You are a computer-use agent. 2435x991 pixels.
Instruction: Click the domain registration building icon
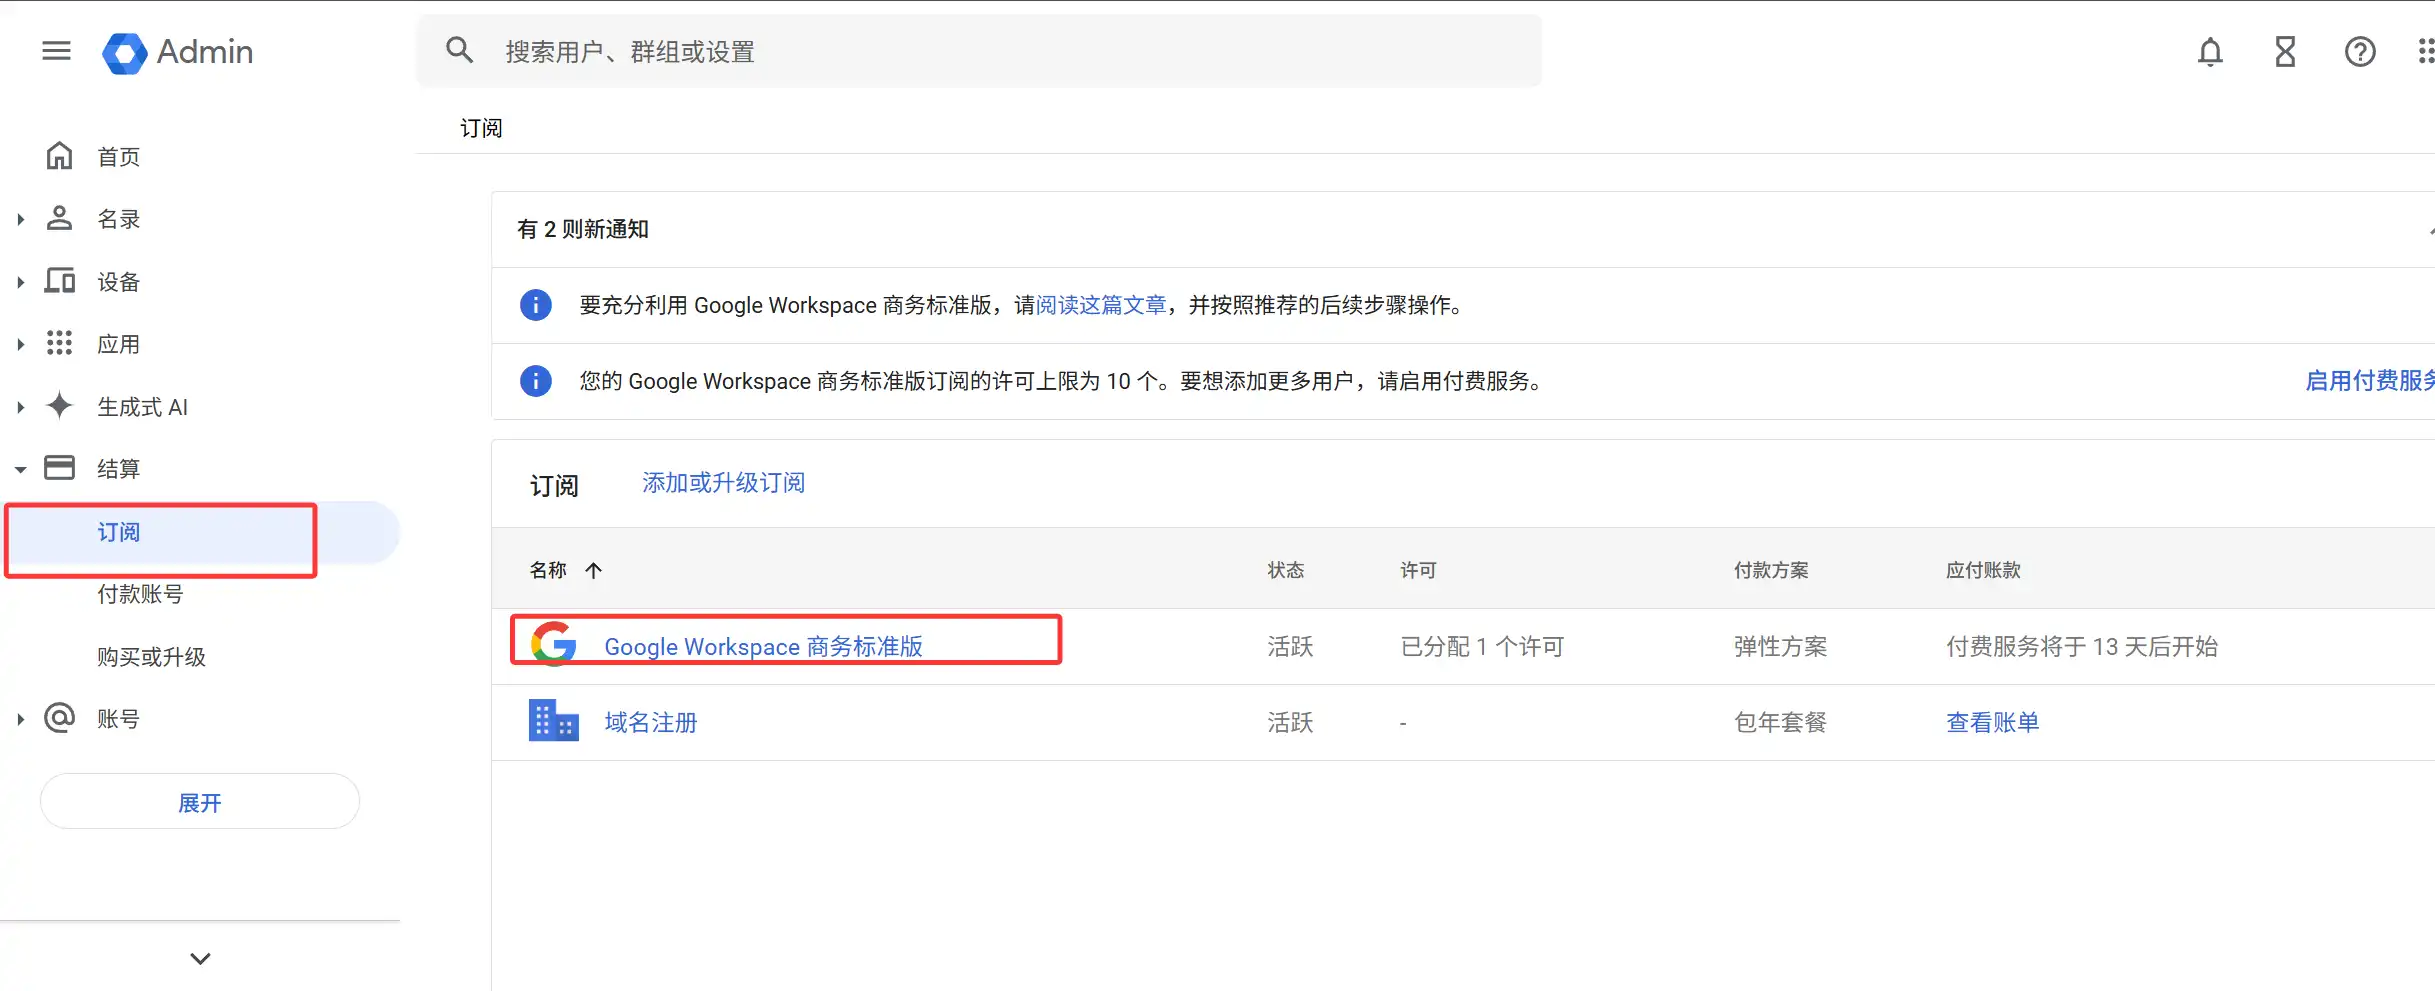pos(553,721)
